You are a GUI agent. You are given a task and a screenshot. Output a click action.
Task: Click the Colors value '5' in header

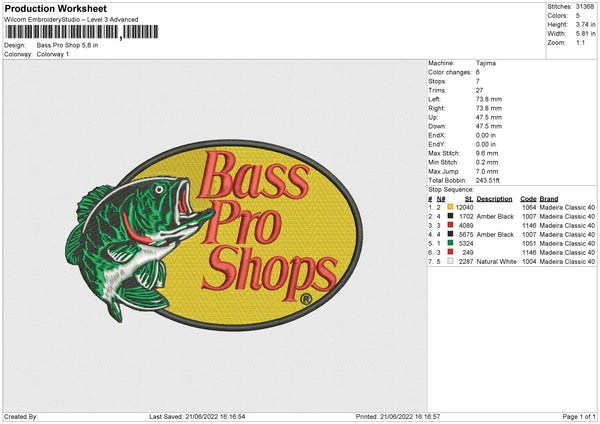(x=578, y=16)
